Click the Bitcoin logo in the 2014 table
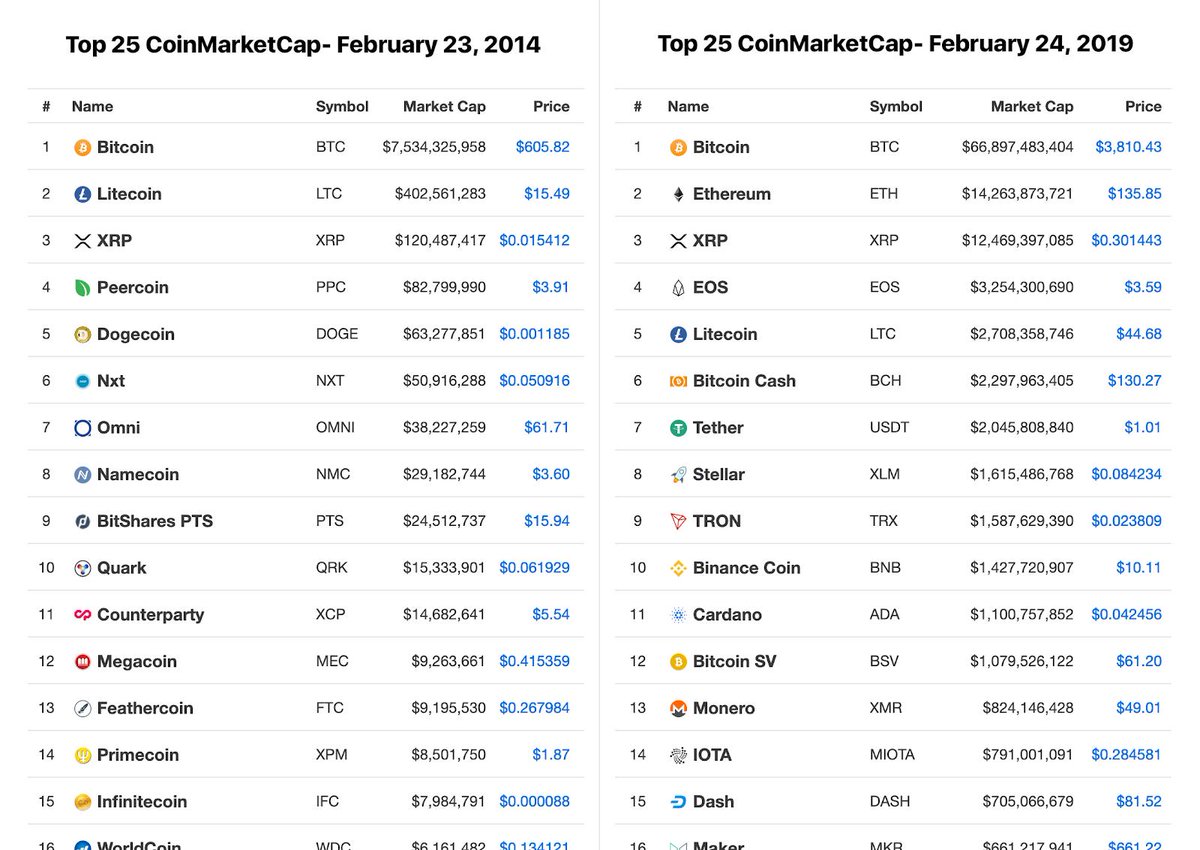This screenshot has height=850, width=1200. (x=83, y=147)
